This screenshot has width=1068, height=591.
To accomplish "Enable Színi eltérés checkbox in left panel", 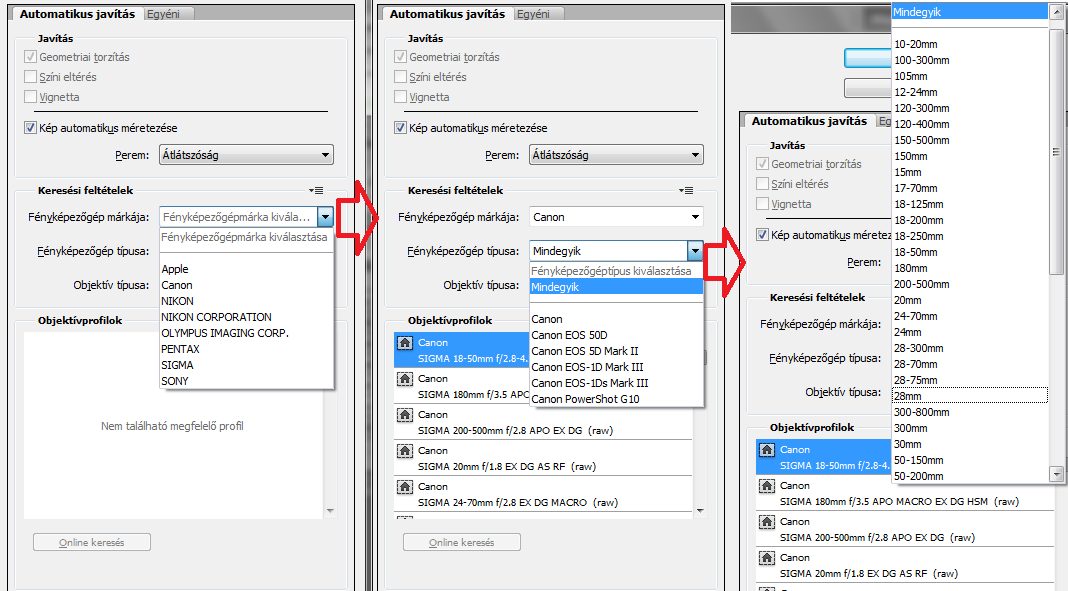I will (30, 76).
